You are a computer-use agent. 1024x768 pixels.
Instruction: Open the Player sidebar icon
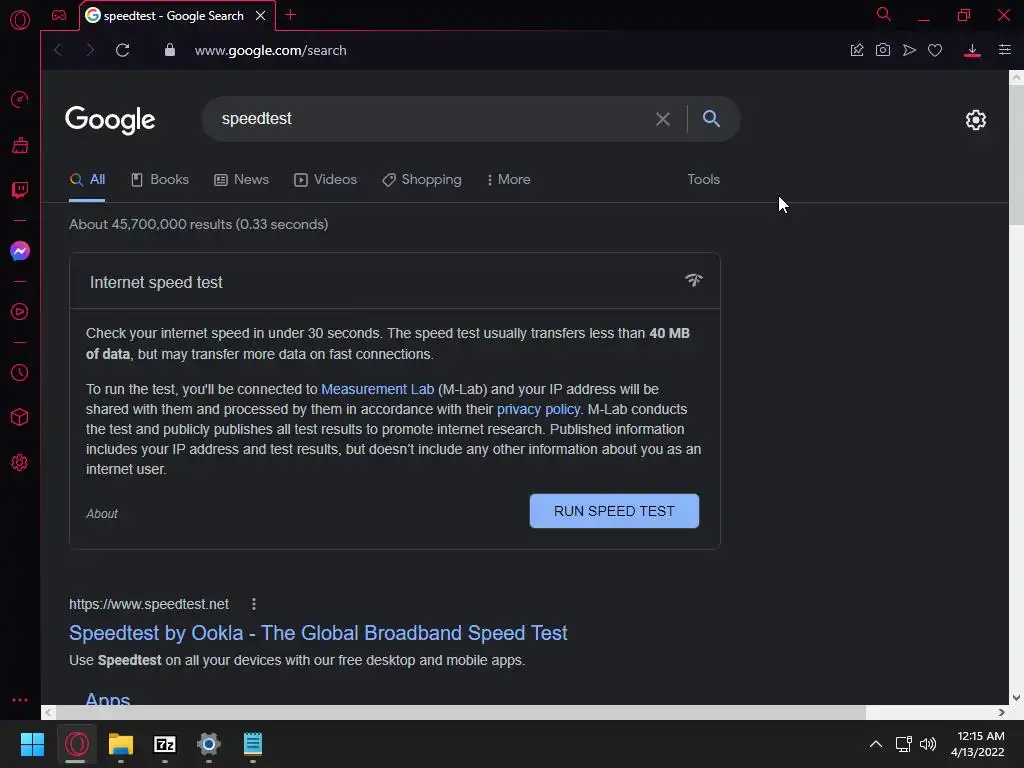(x=20, y=312)
